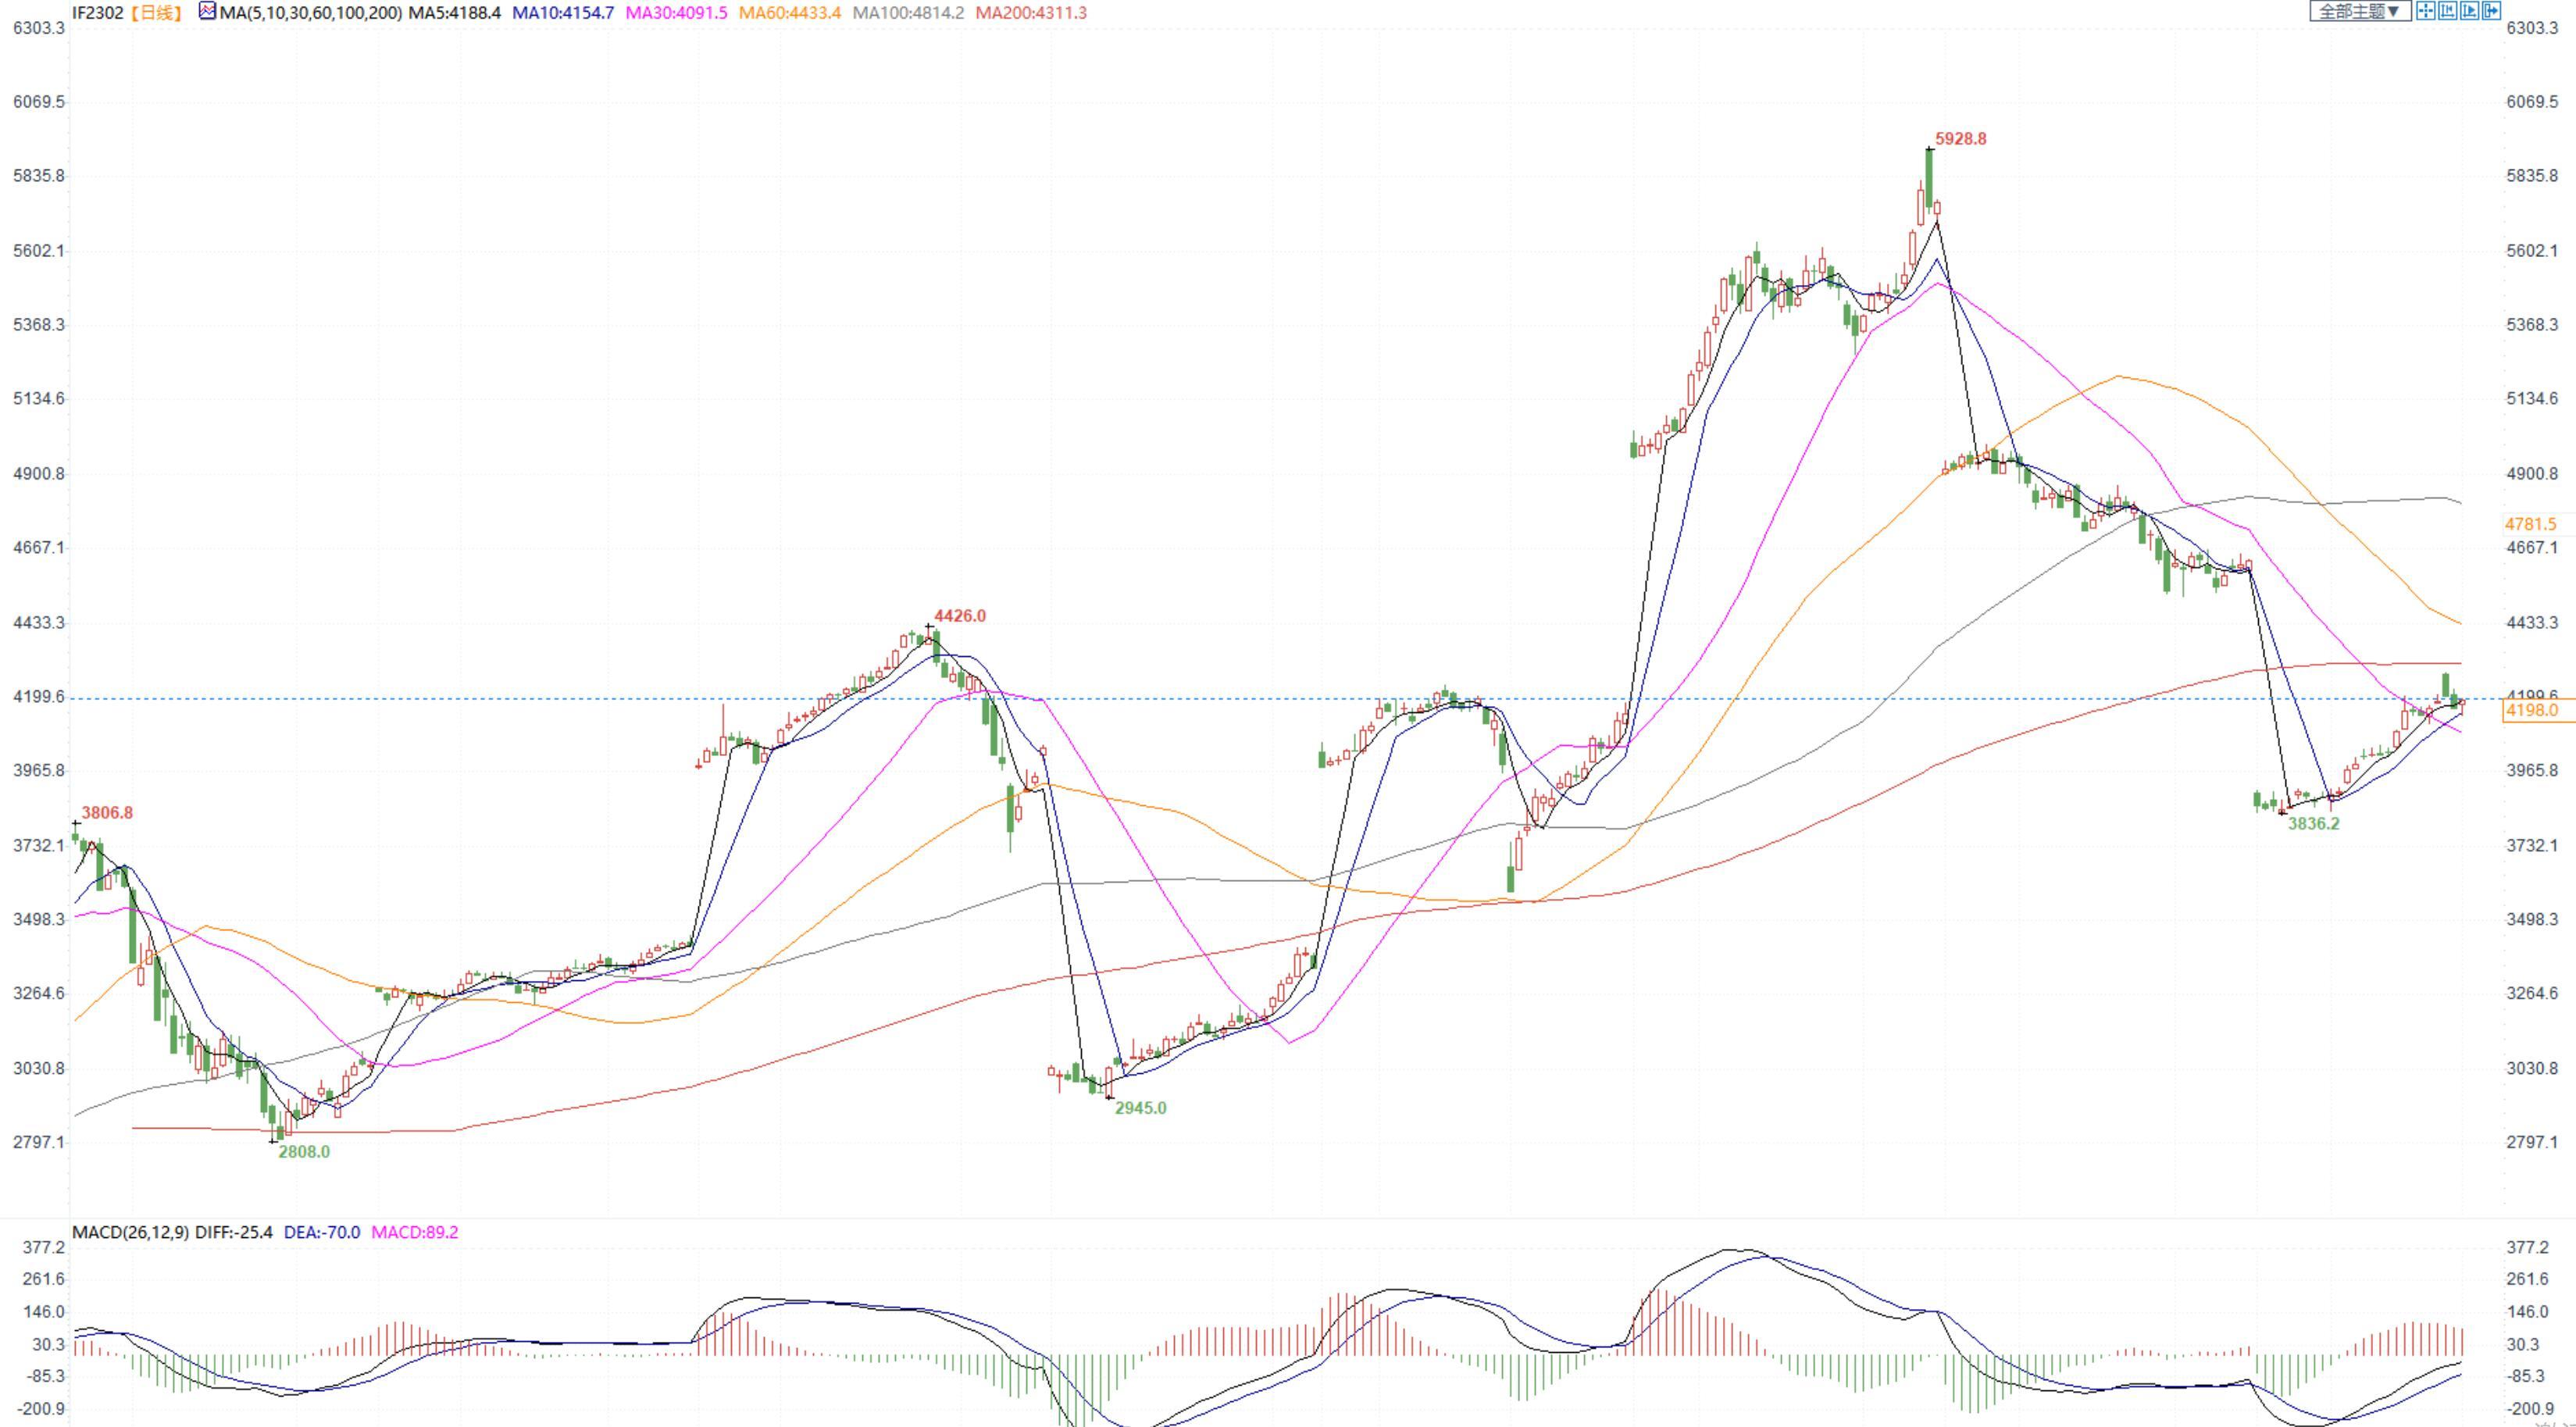Click the 日线 period label
Screen dimensions: 2576x1427
point(157,13)
